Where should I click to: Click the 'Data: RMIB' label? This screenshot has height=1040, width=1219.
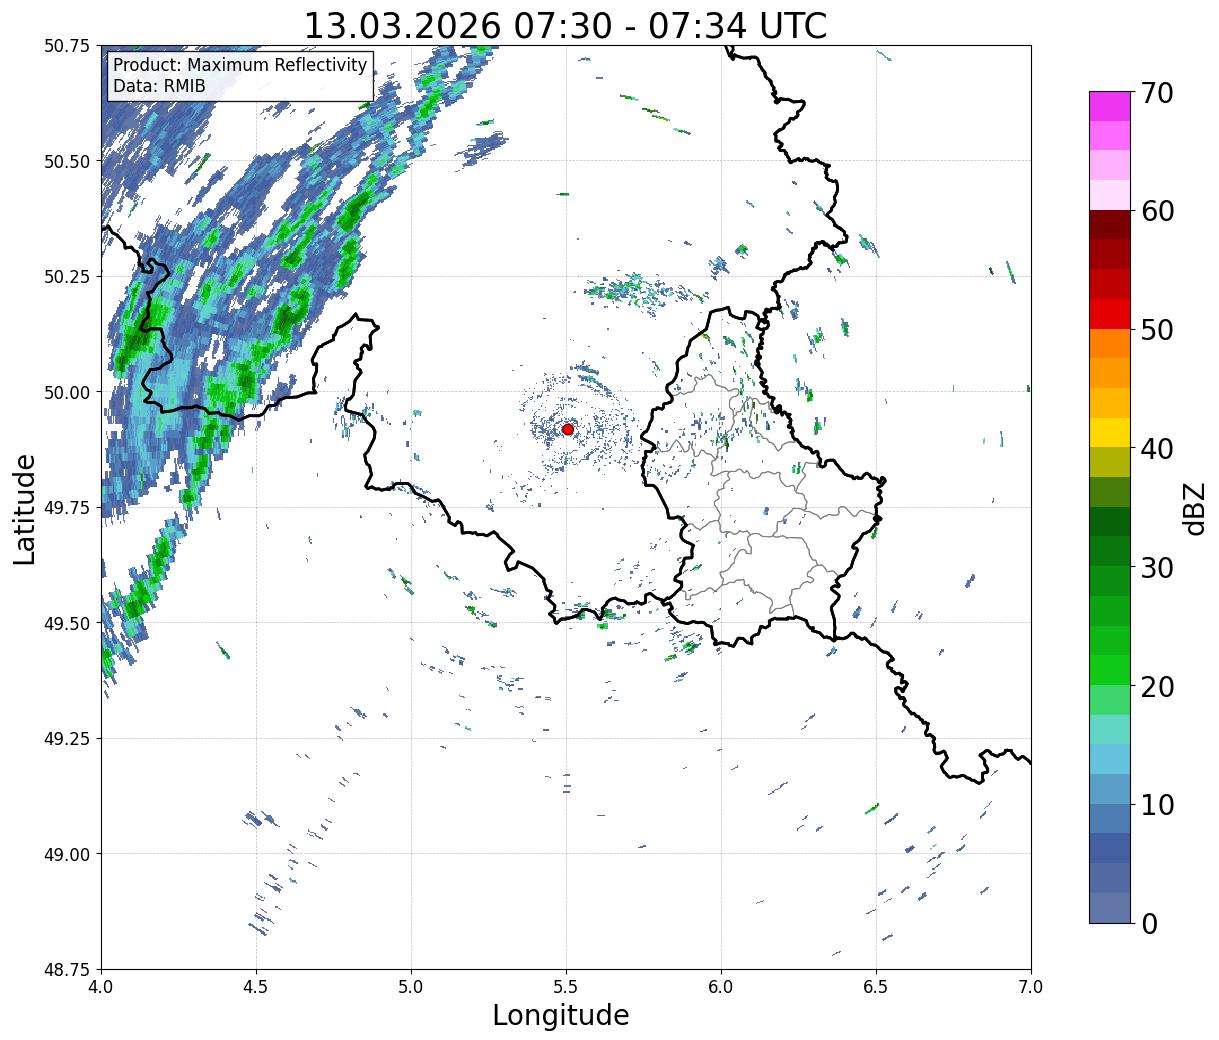coord(159,86)
